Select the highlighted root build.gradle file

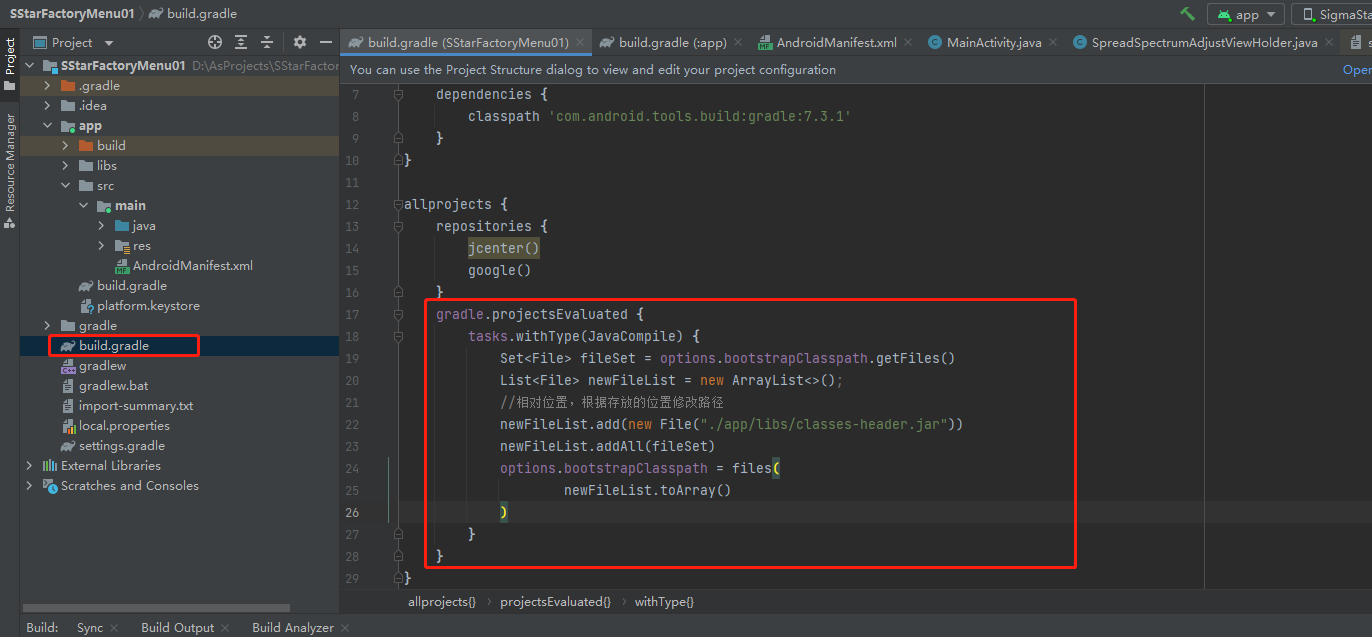(x=114, y=346)
